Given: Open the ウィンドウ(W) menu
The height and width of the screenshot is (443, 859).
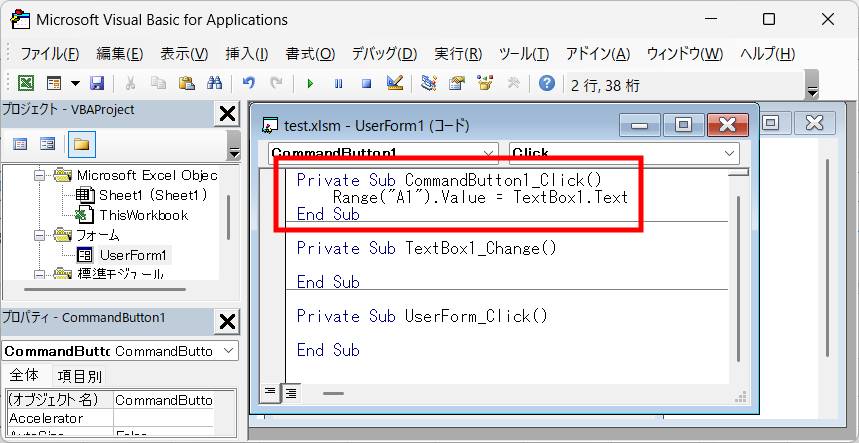Looking at the screenshot, I should click(685, 54).
